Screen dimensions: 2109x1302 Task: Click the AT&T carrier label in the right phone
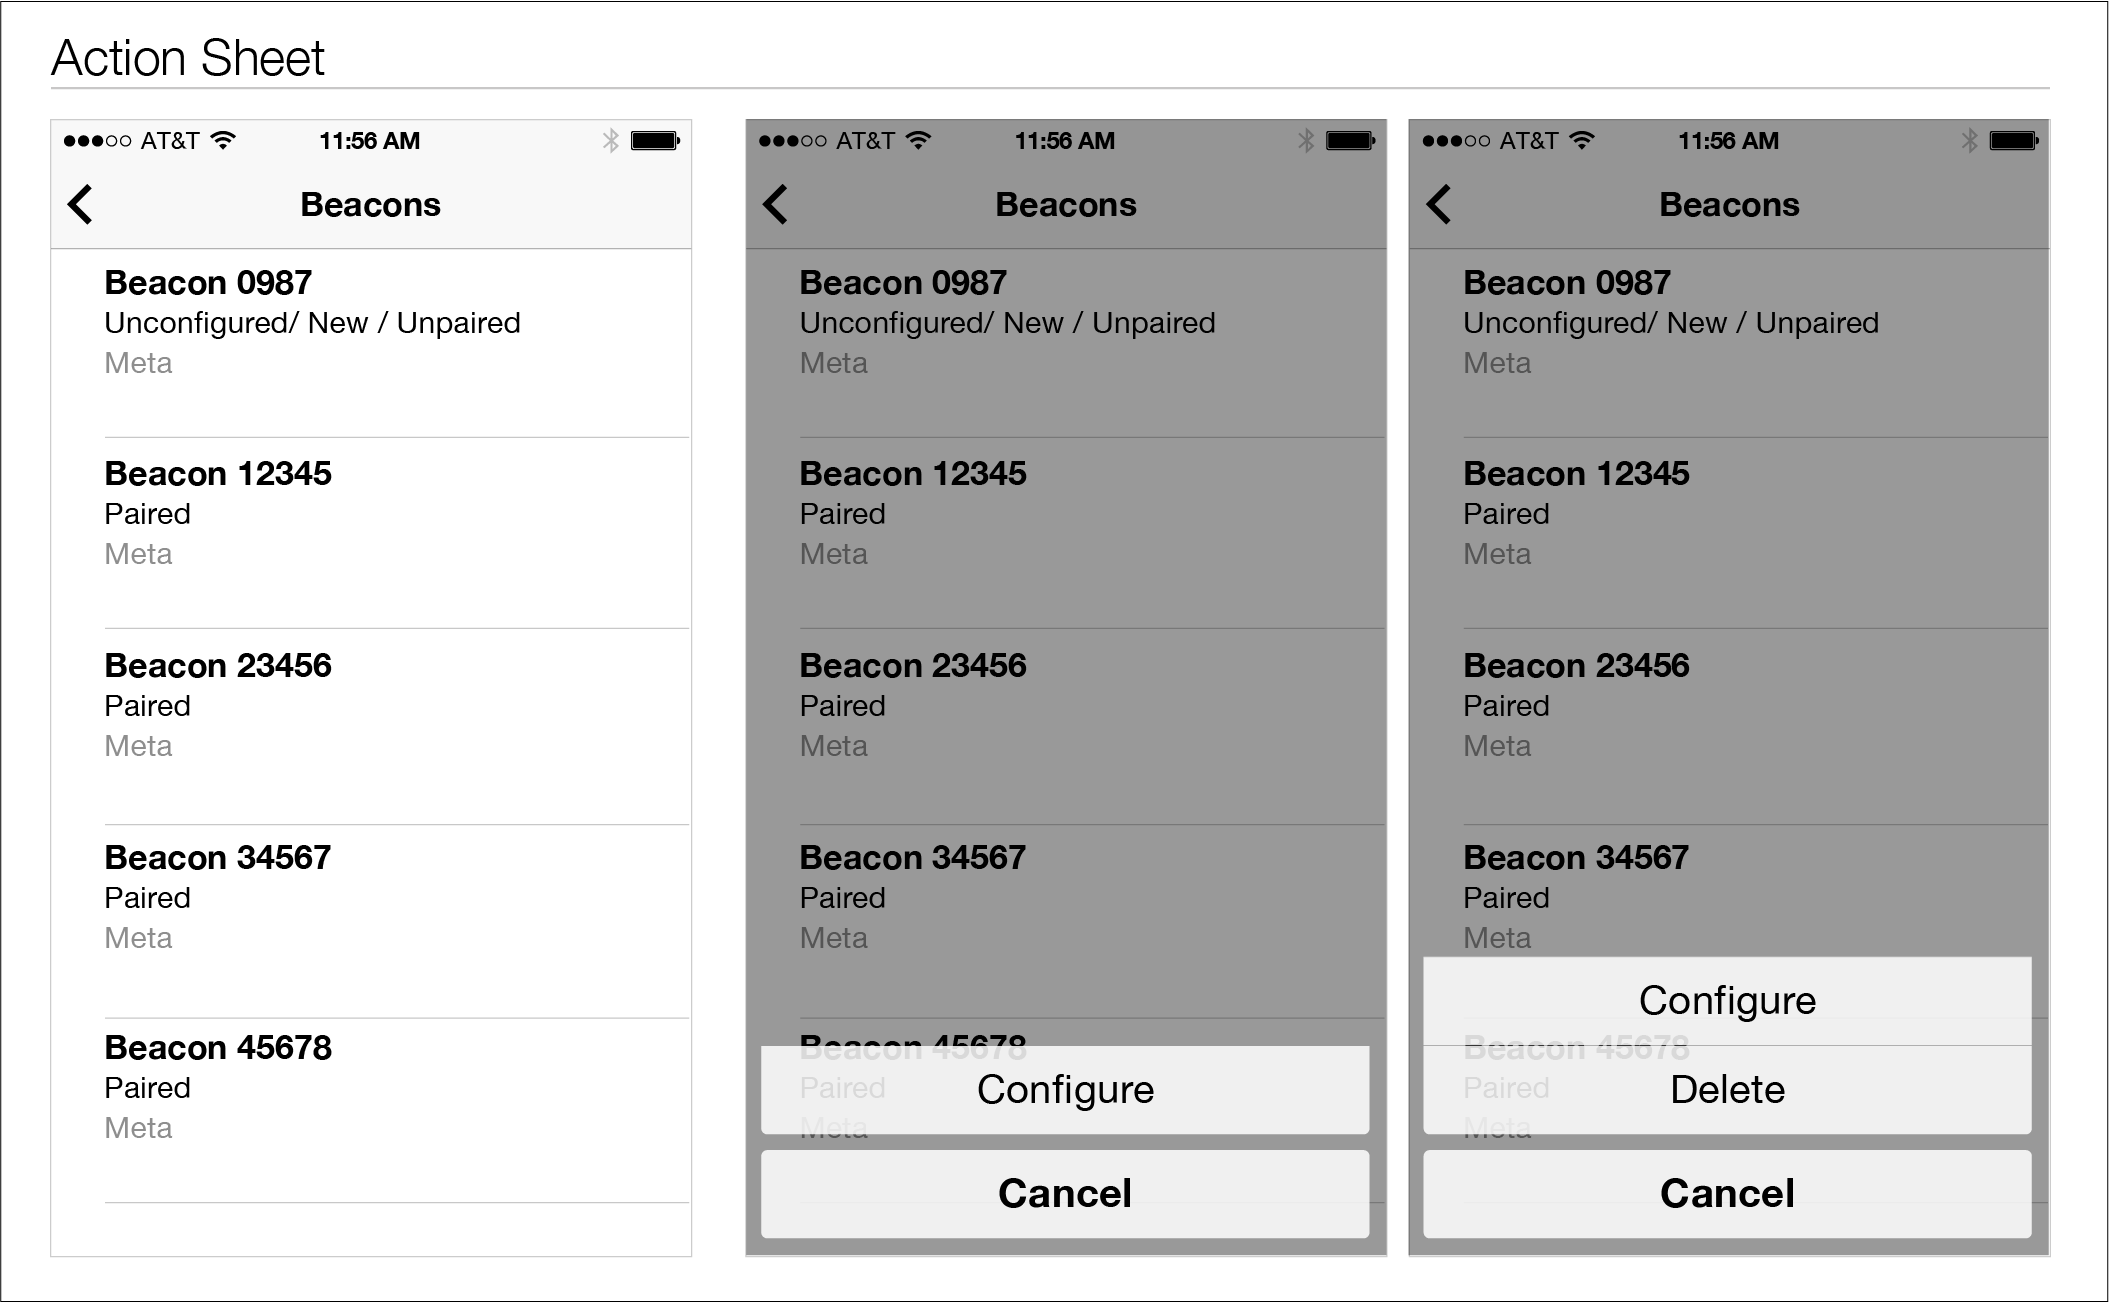pos(1529,141)
